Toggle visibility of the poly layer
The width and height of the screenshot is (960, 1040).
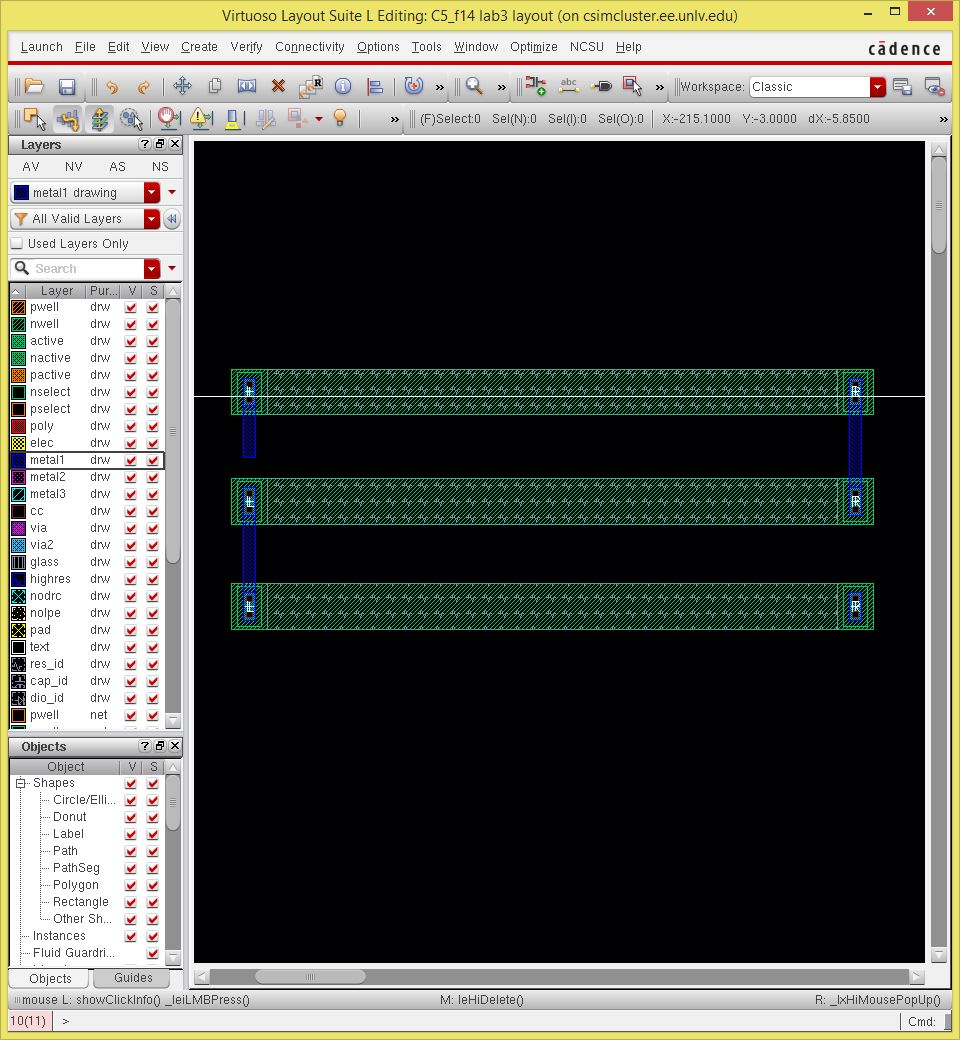point(131,425)
